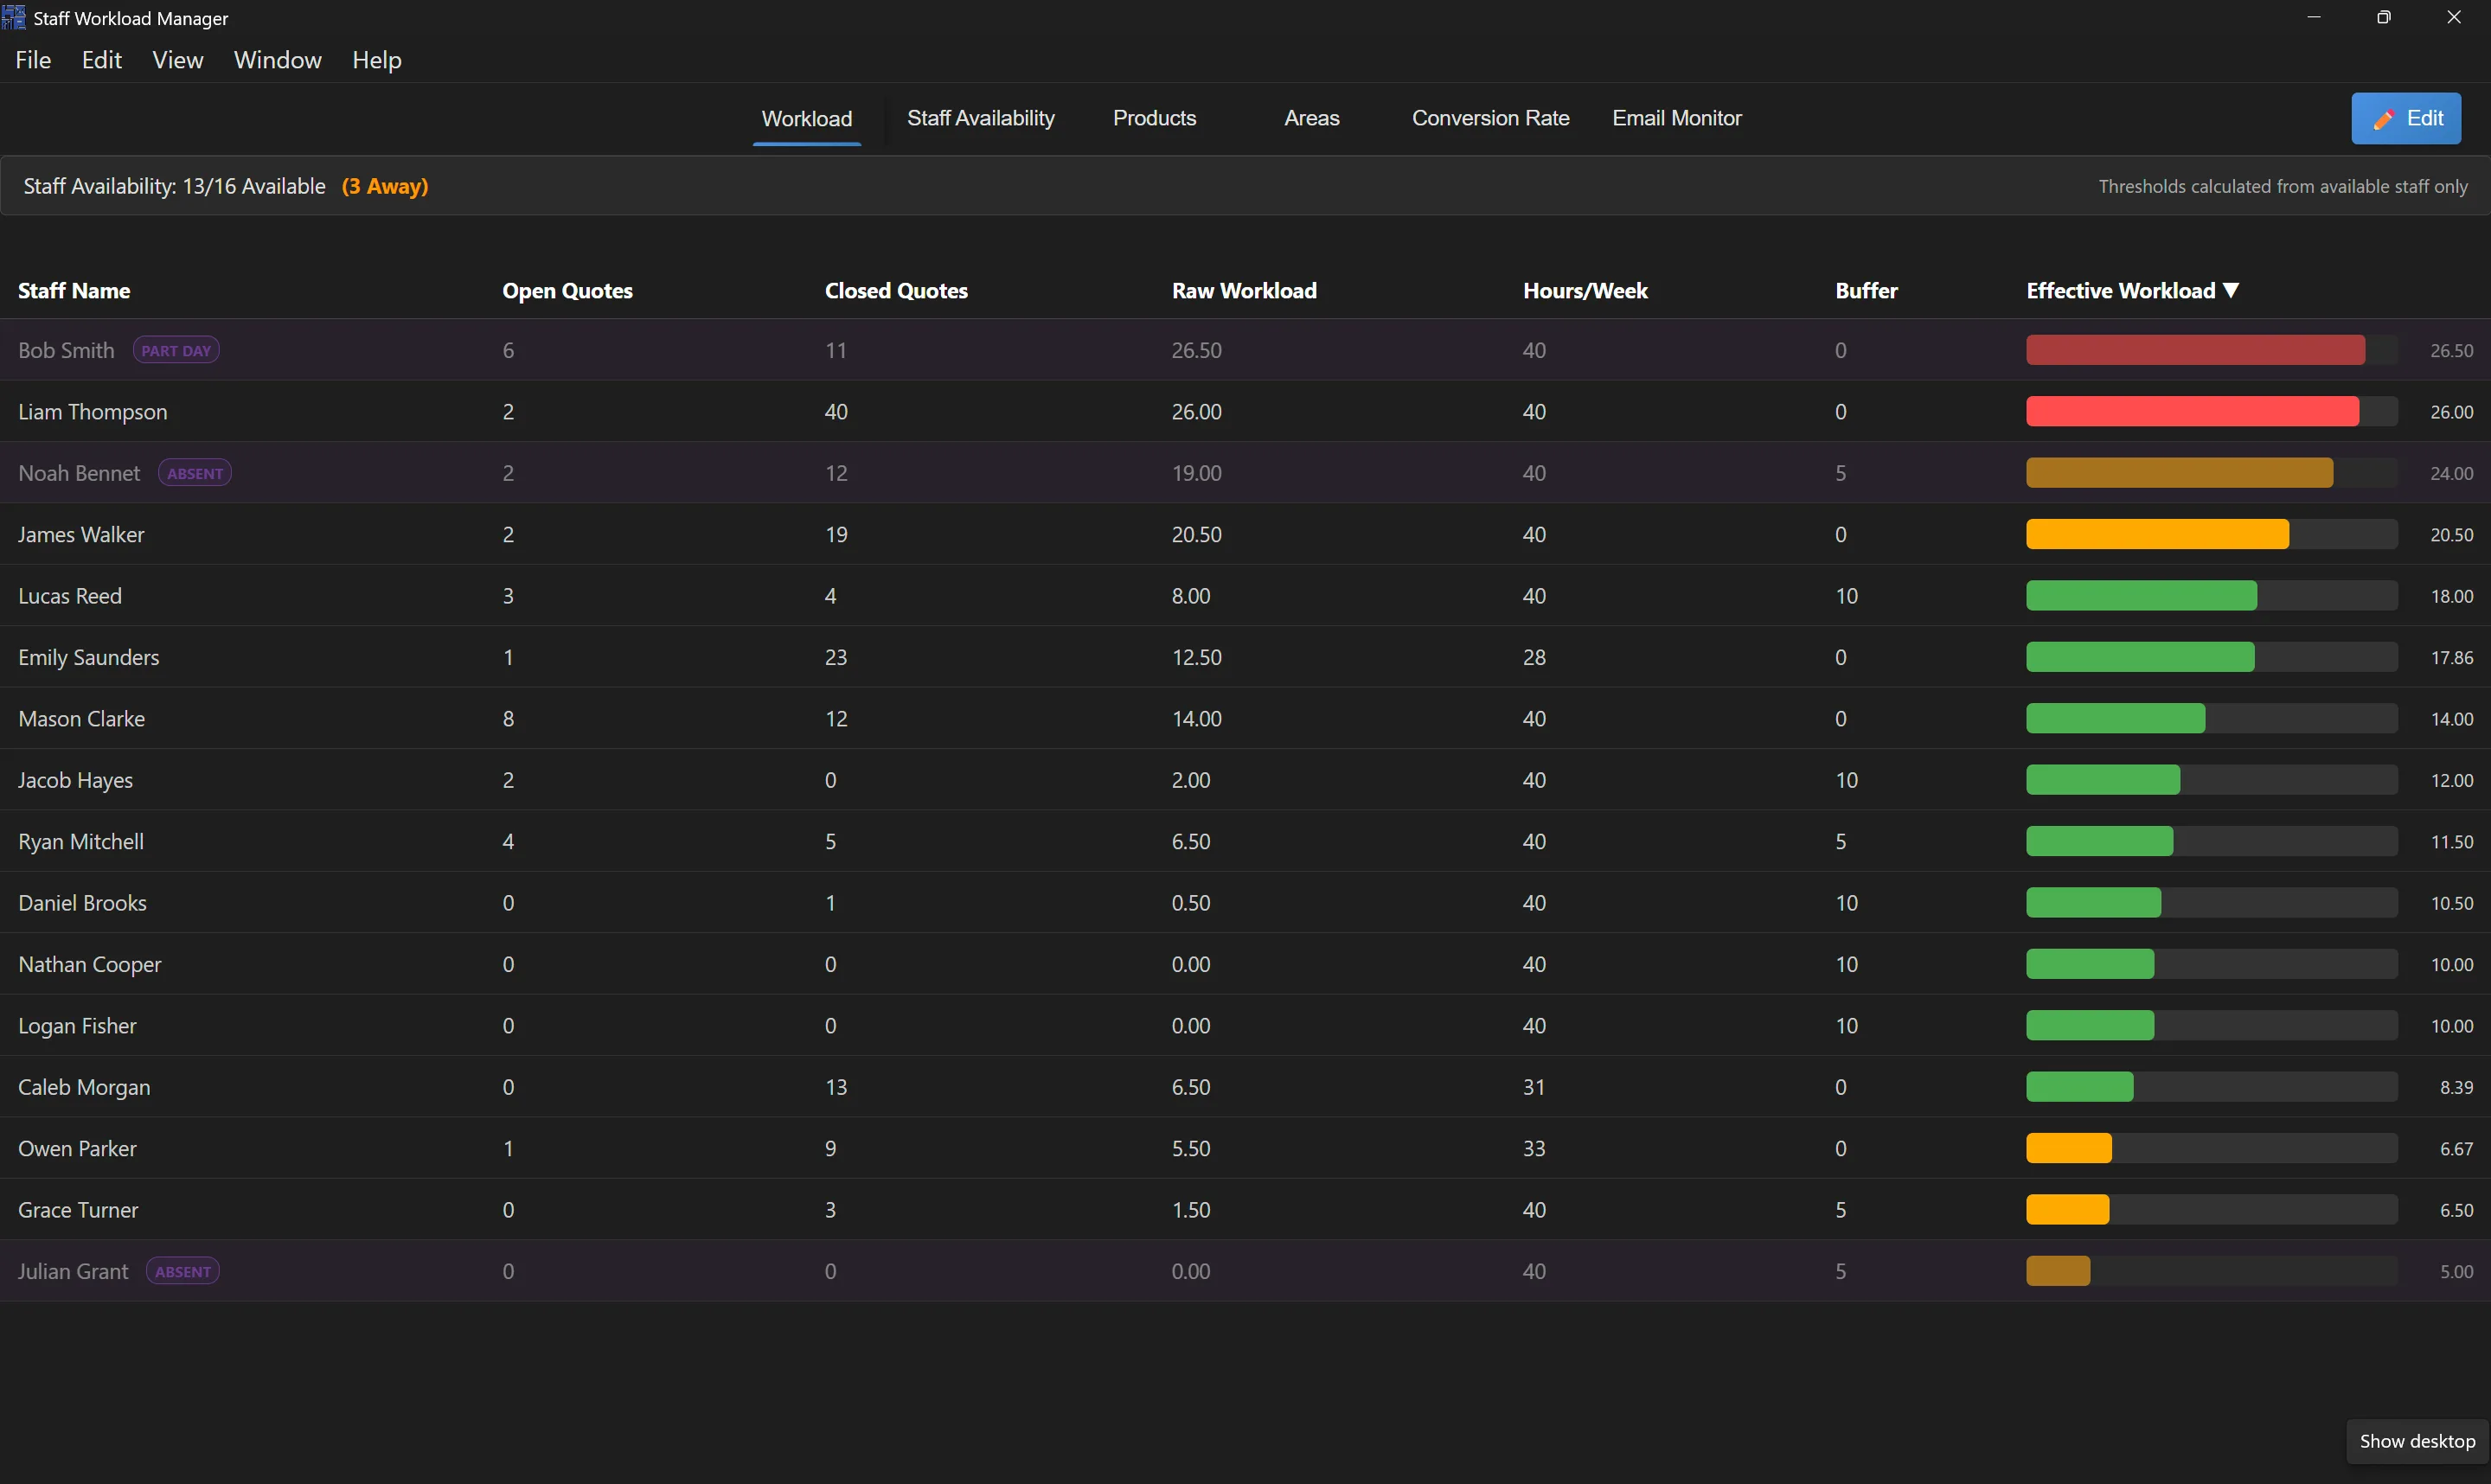This screenshot has height=1484, width=2491.
Task: Select the James Walker name cell
Action: 81,534
